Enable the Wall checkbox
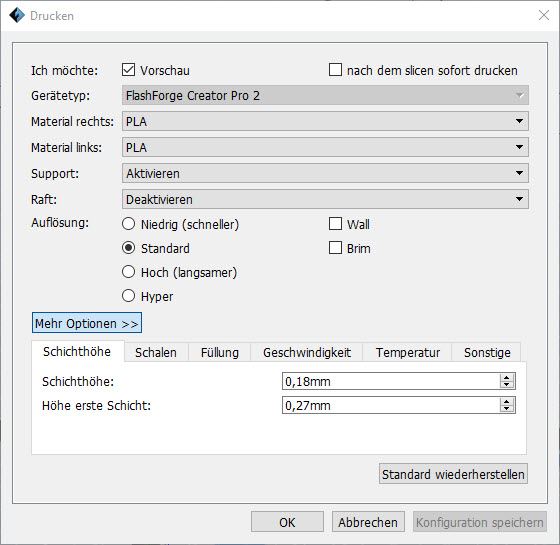This screenshot has height=545, width=560. (x=335, y=224)
